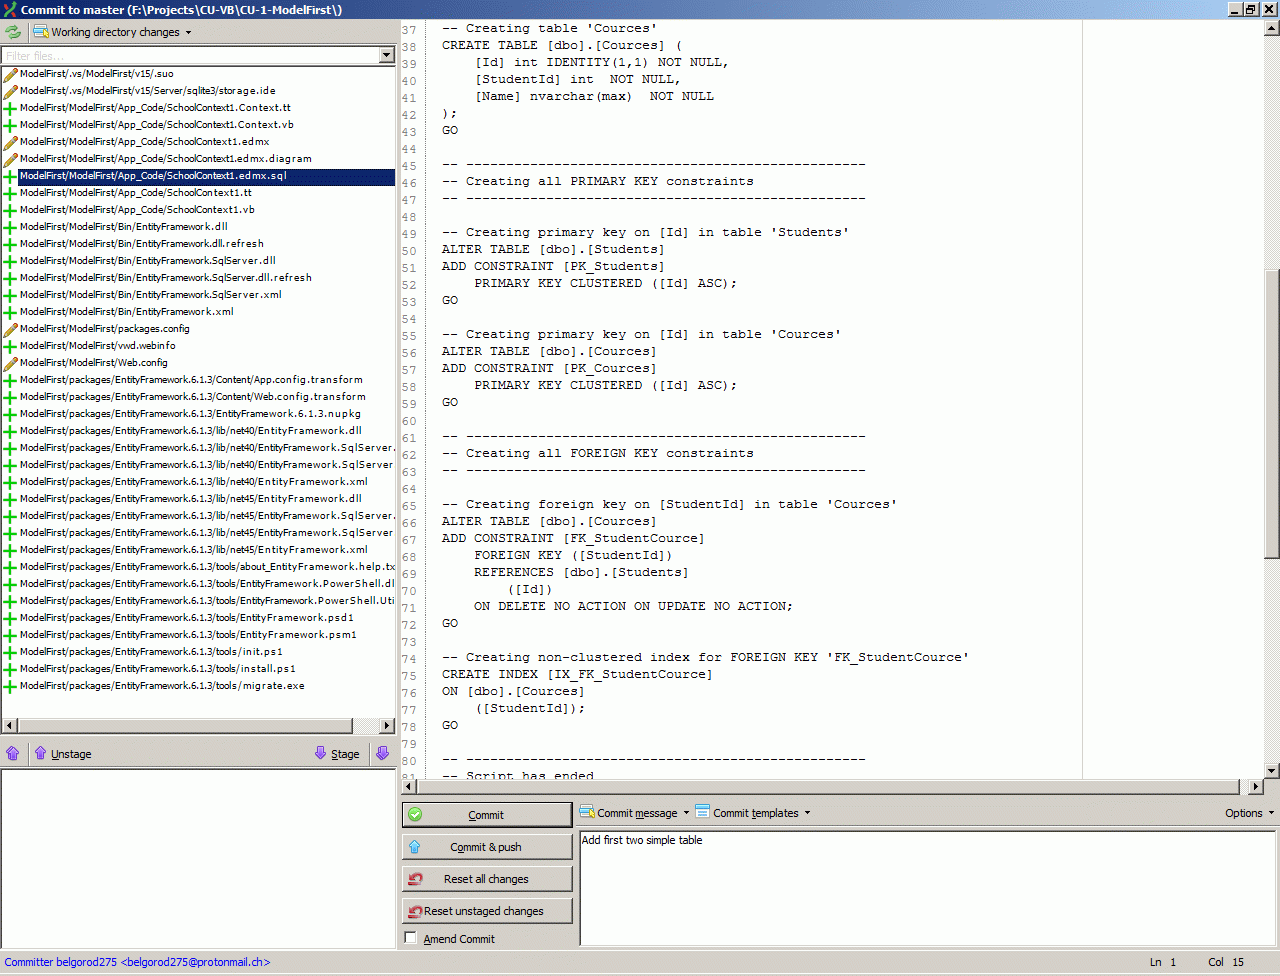This screenshot has width=1280, height=976.
Task: Click the pencil icon beside ModelFirst/Web.config
Action: [11, 363]
